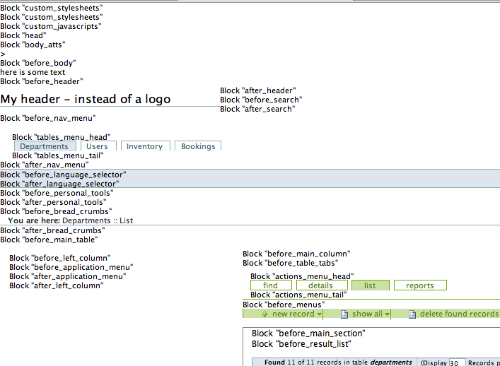
Task: Click the text Block "before_table_tabs"
Action: click(290, 263)
